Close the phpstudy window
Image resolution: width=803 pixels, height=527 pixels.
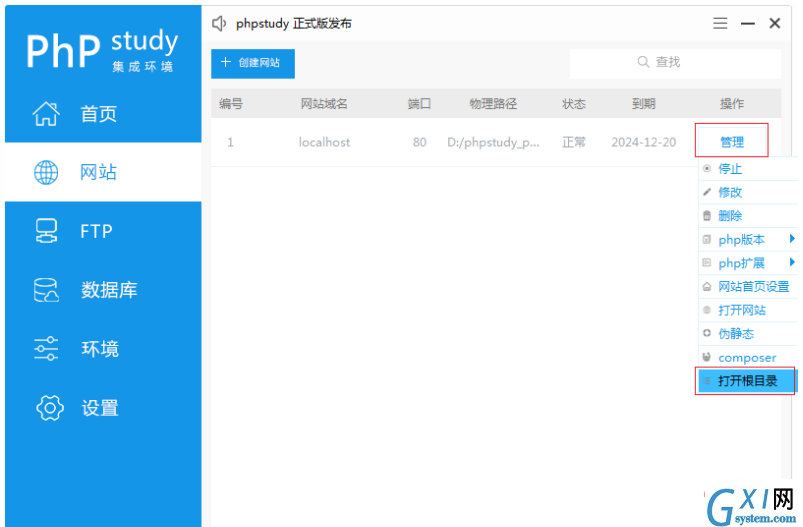pos(775,23)
